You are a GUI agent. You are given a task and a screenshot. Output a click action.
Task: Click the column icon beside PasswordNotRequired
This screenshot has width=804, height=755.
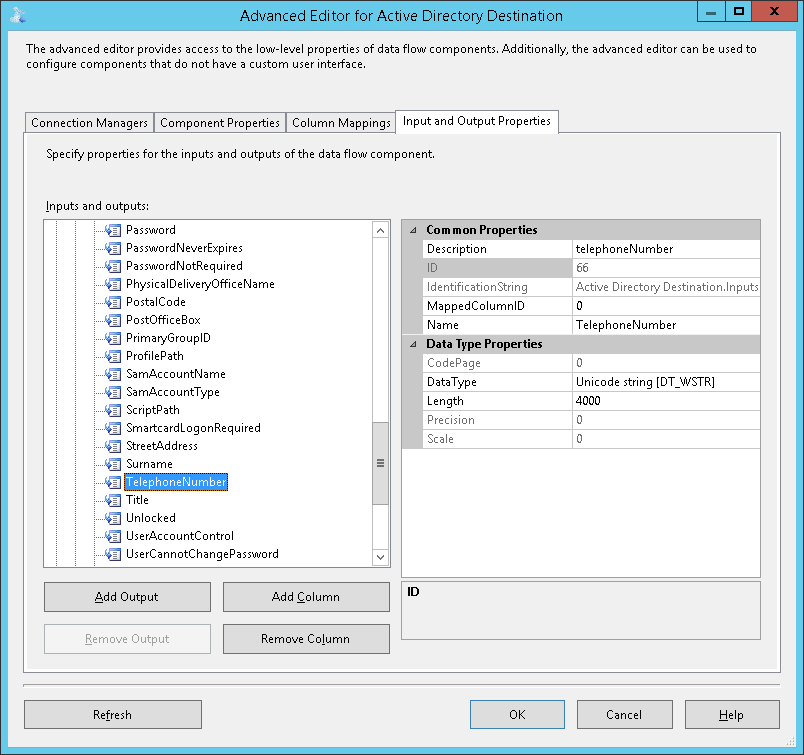113,266
